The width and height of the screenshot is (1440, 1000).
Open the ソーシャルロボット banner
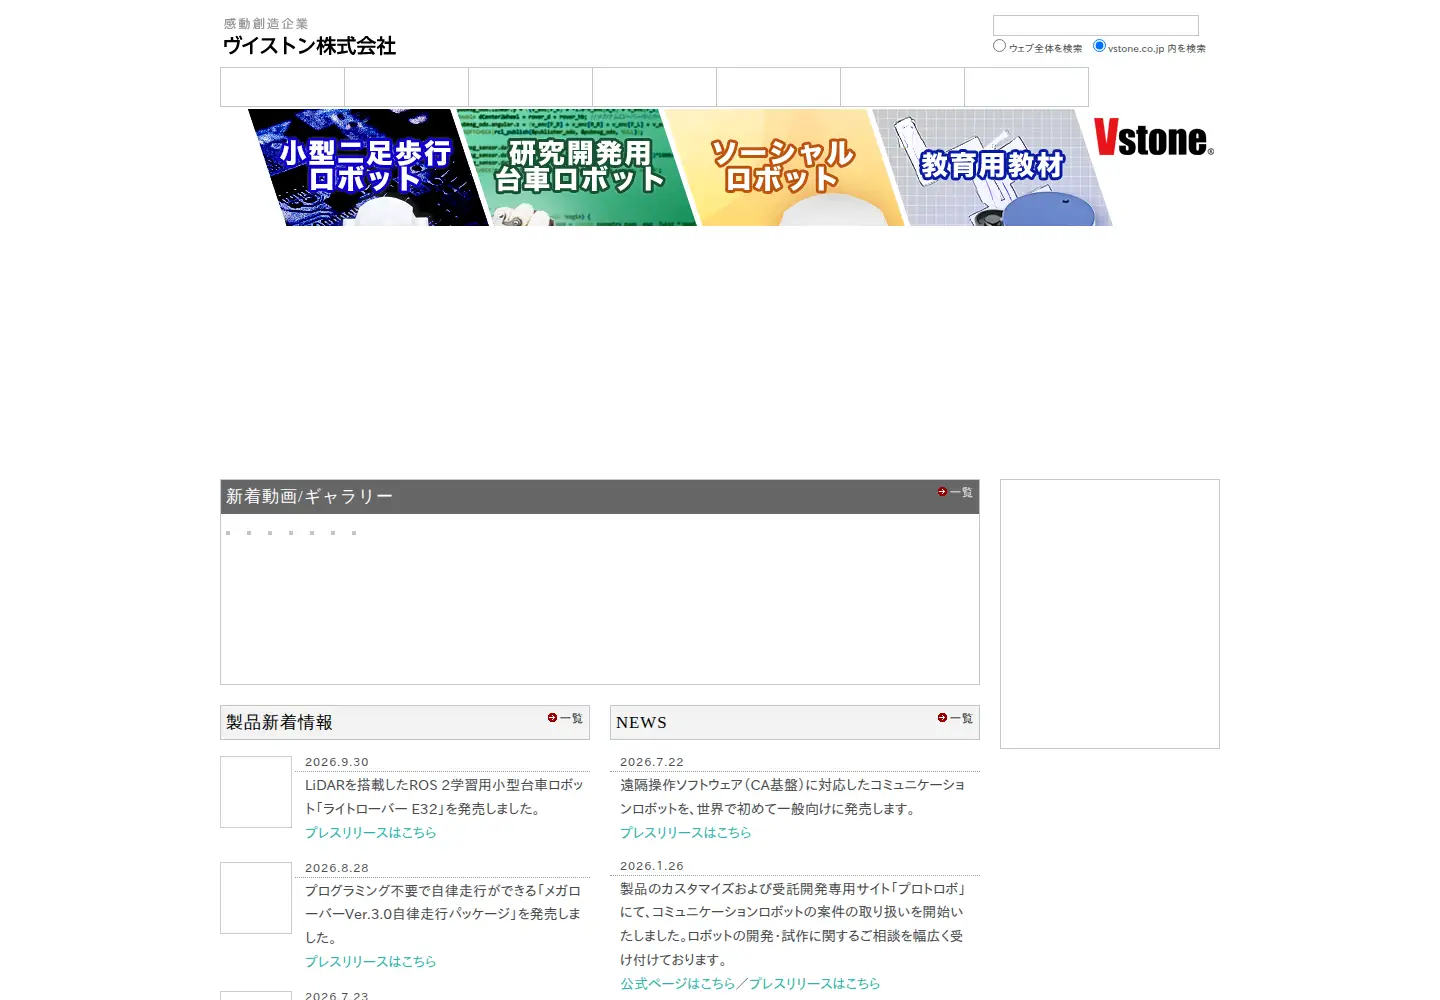point(782,167)
